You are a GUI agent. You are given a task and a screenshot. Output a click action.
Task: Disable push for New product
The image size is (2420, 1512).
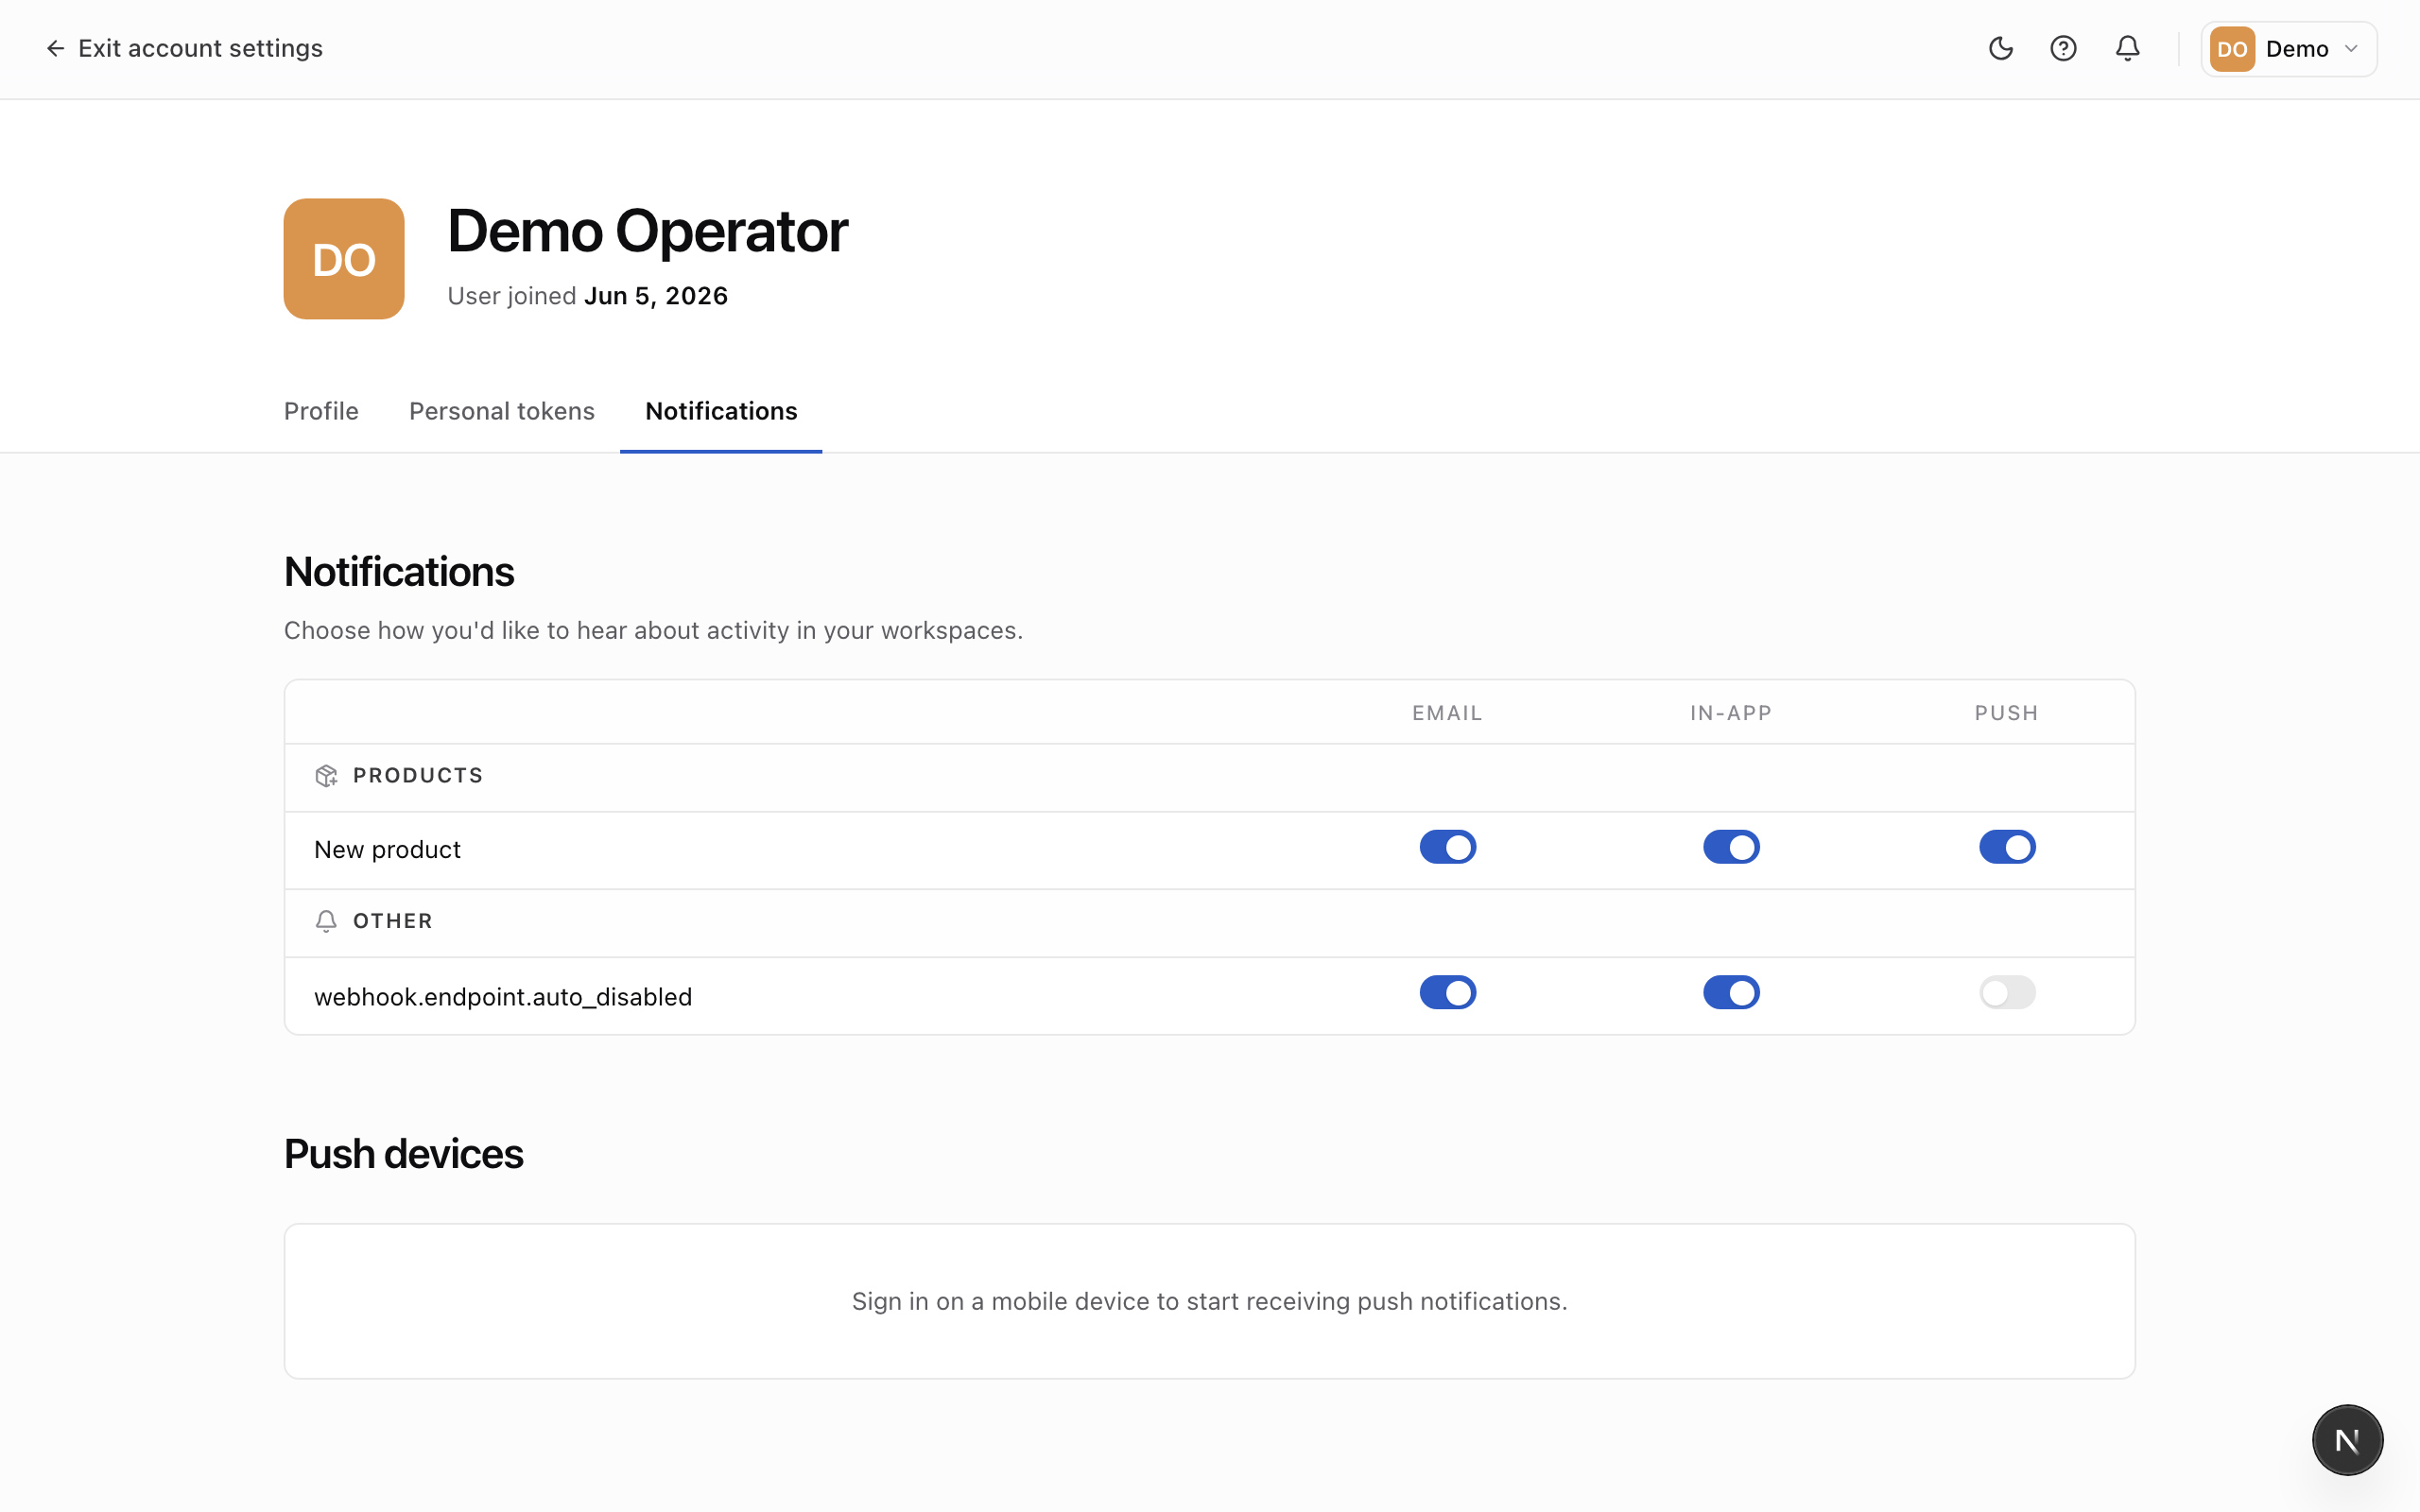pyautogui.click(x=2007, y=847)
